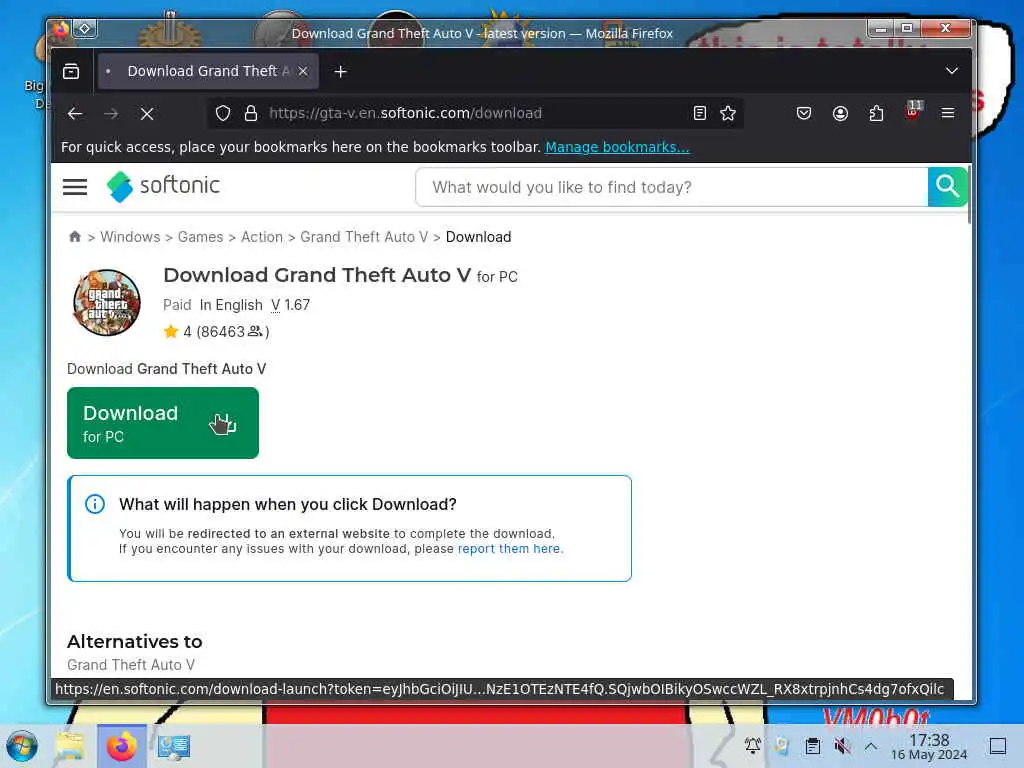
Task: Open File Explorer from taskbar
Action: (x=69, y=746)
